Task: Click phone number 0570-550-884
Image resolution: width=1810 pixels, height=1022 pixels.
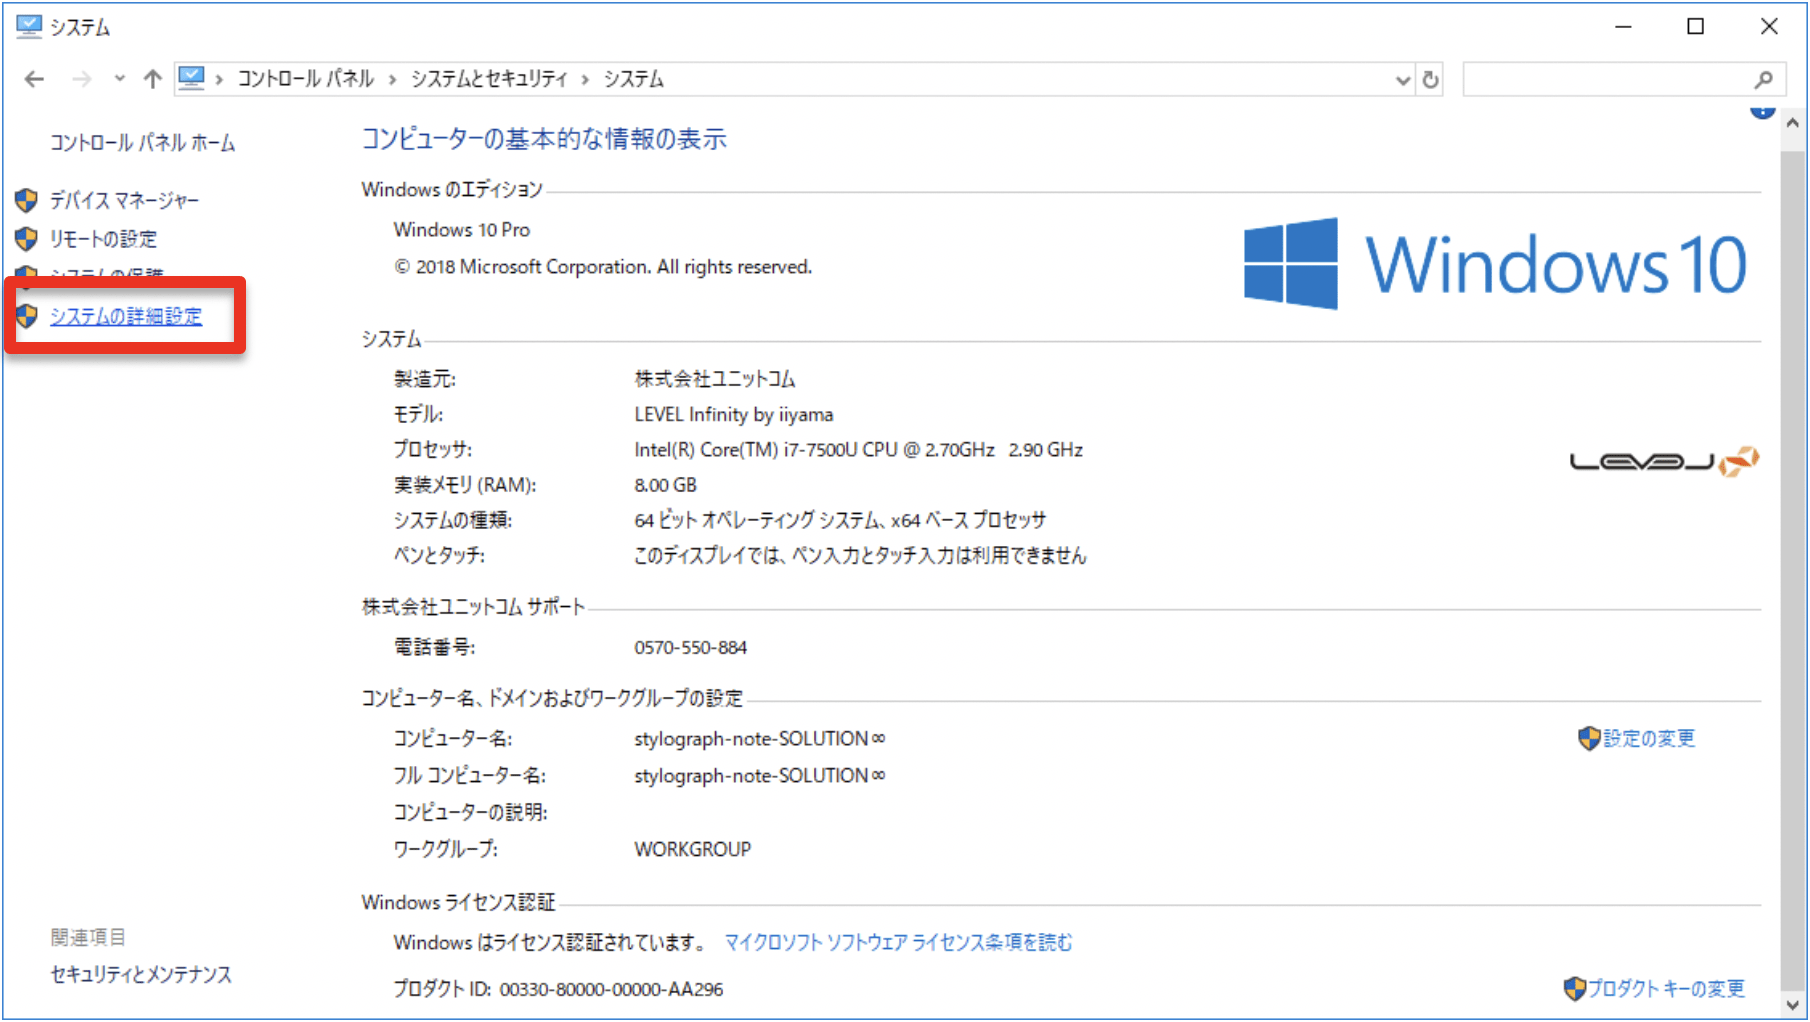Action: pyautogui.click(x=690, y=647)
